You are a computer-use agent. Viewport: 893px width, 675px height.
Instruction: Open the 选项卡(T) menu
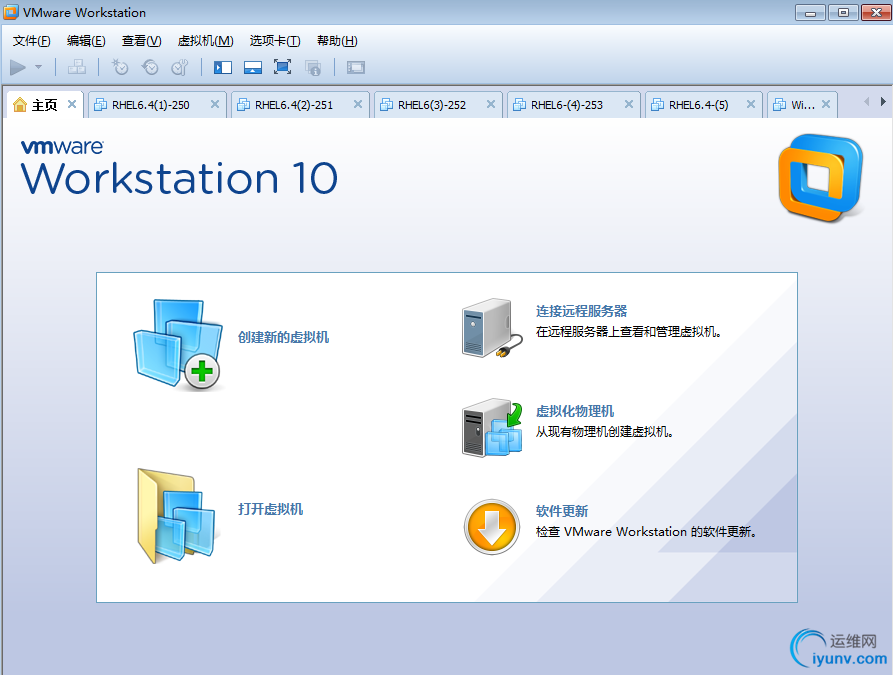point(275,41)
